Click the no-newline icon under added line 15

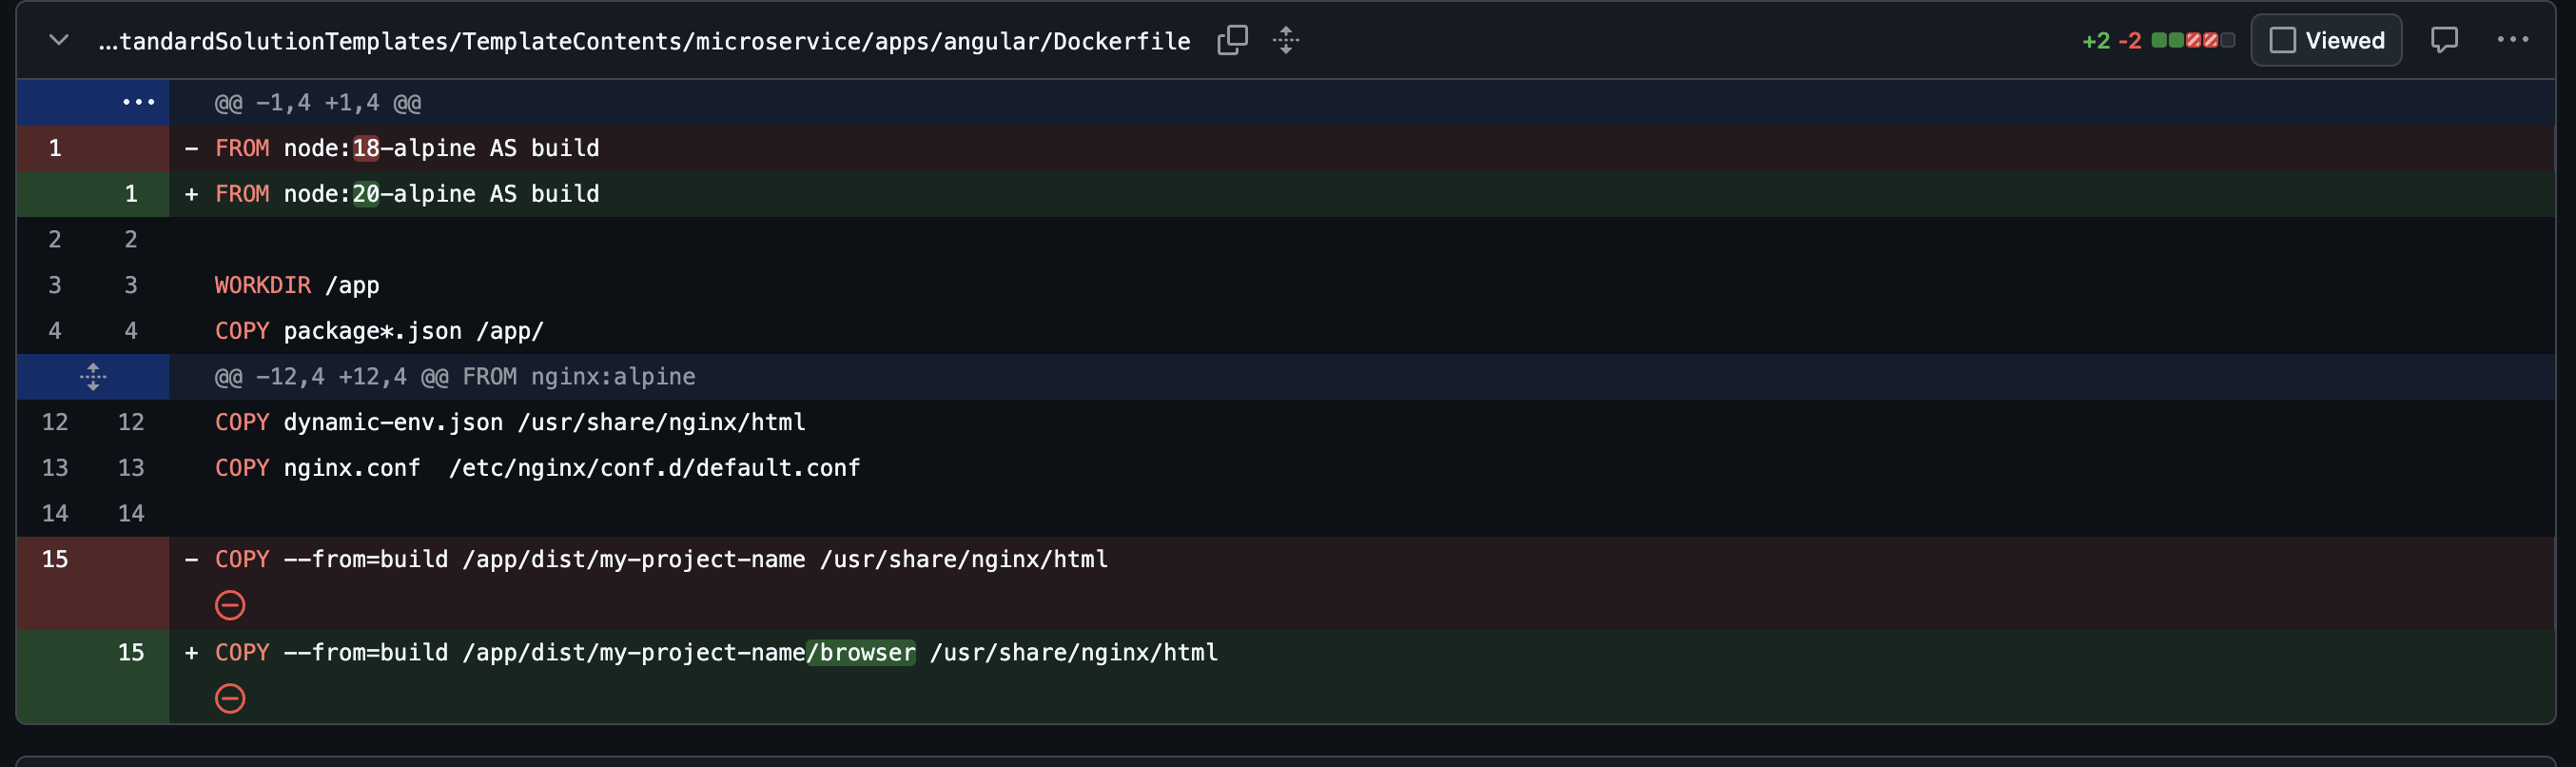point(230,698)
